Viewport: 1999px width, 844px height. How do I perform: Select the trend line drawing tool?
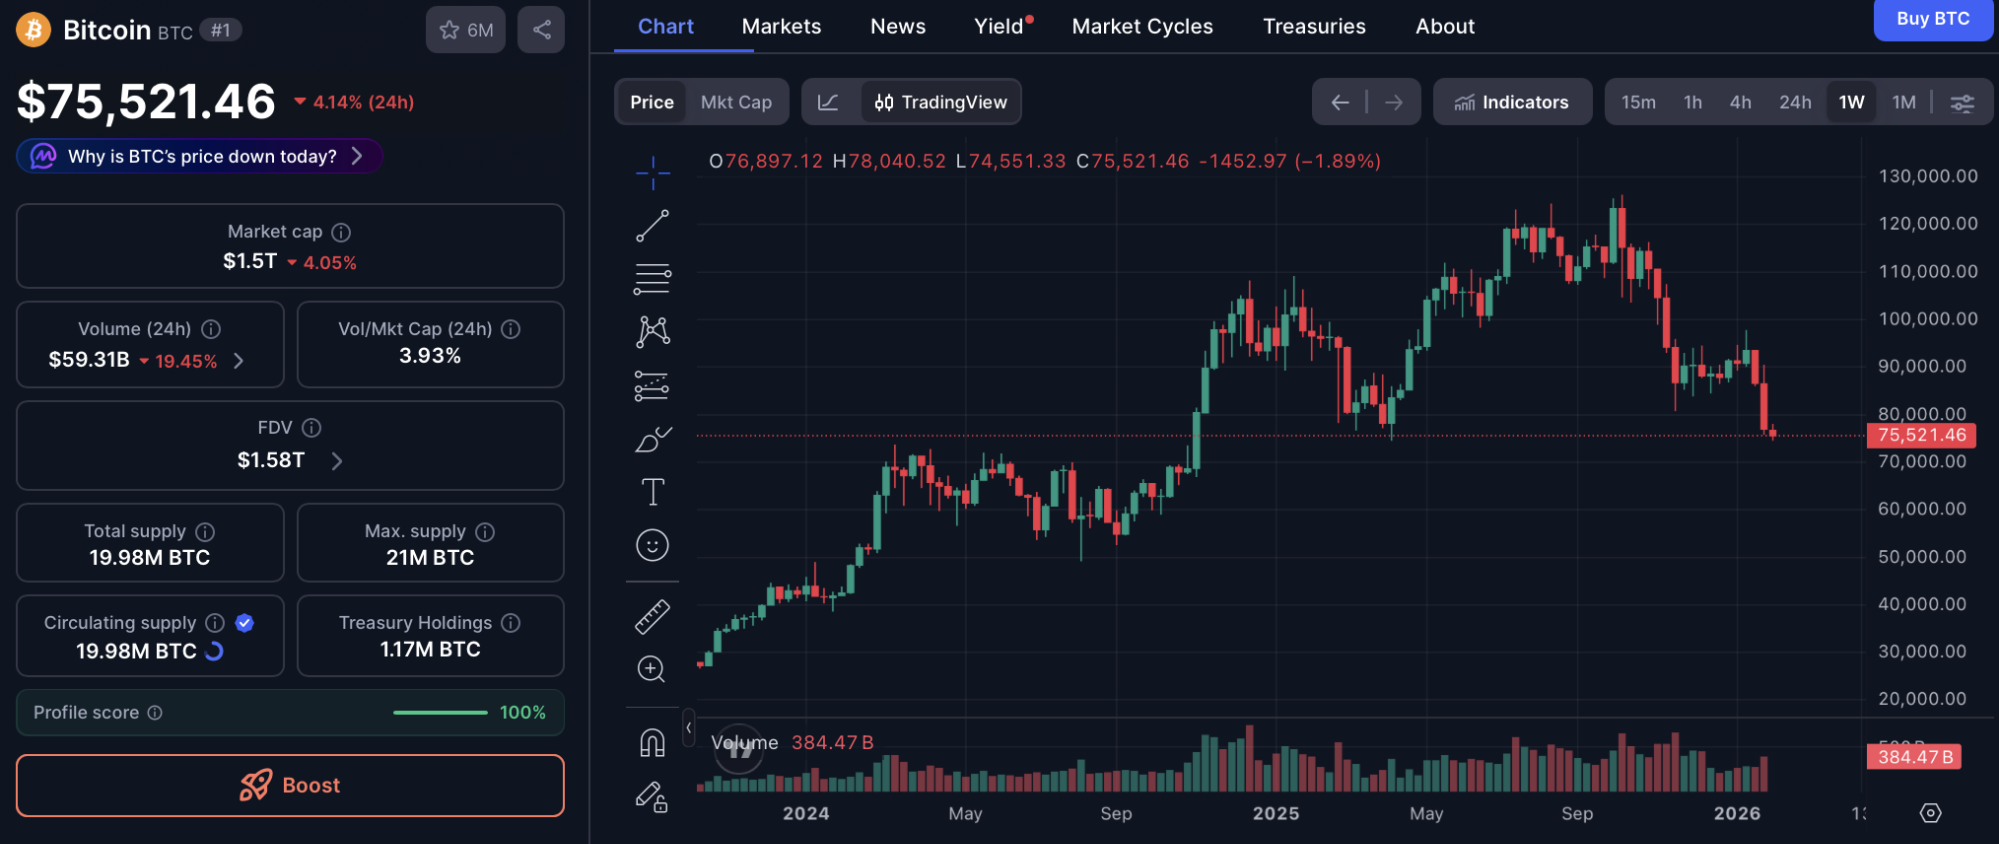coord(652,226)
